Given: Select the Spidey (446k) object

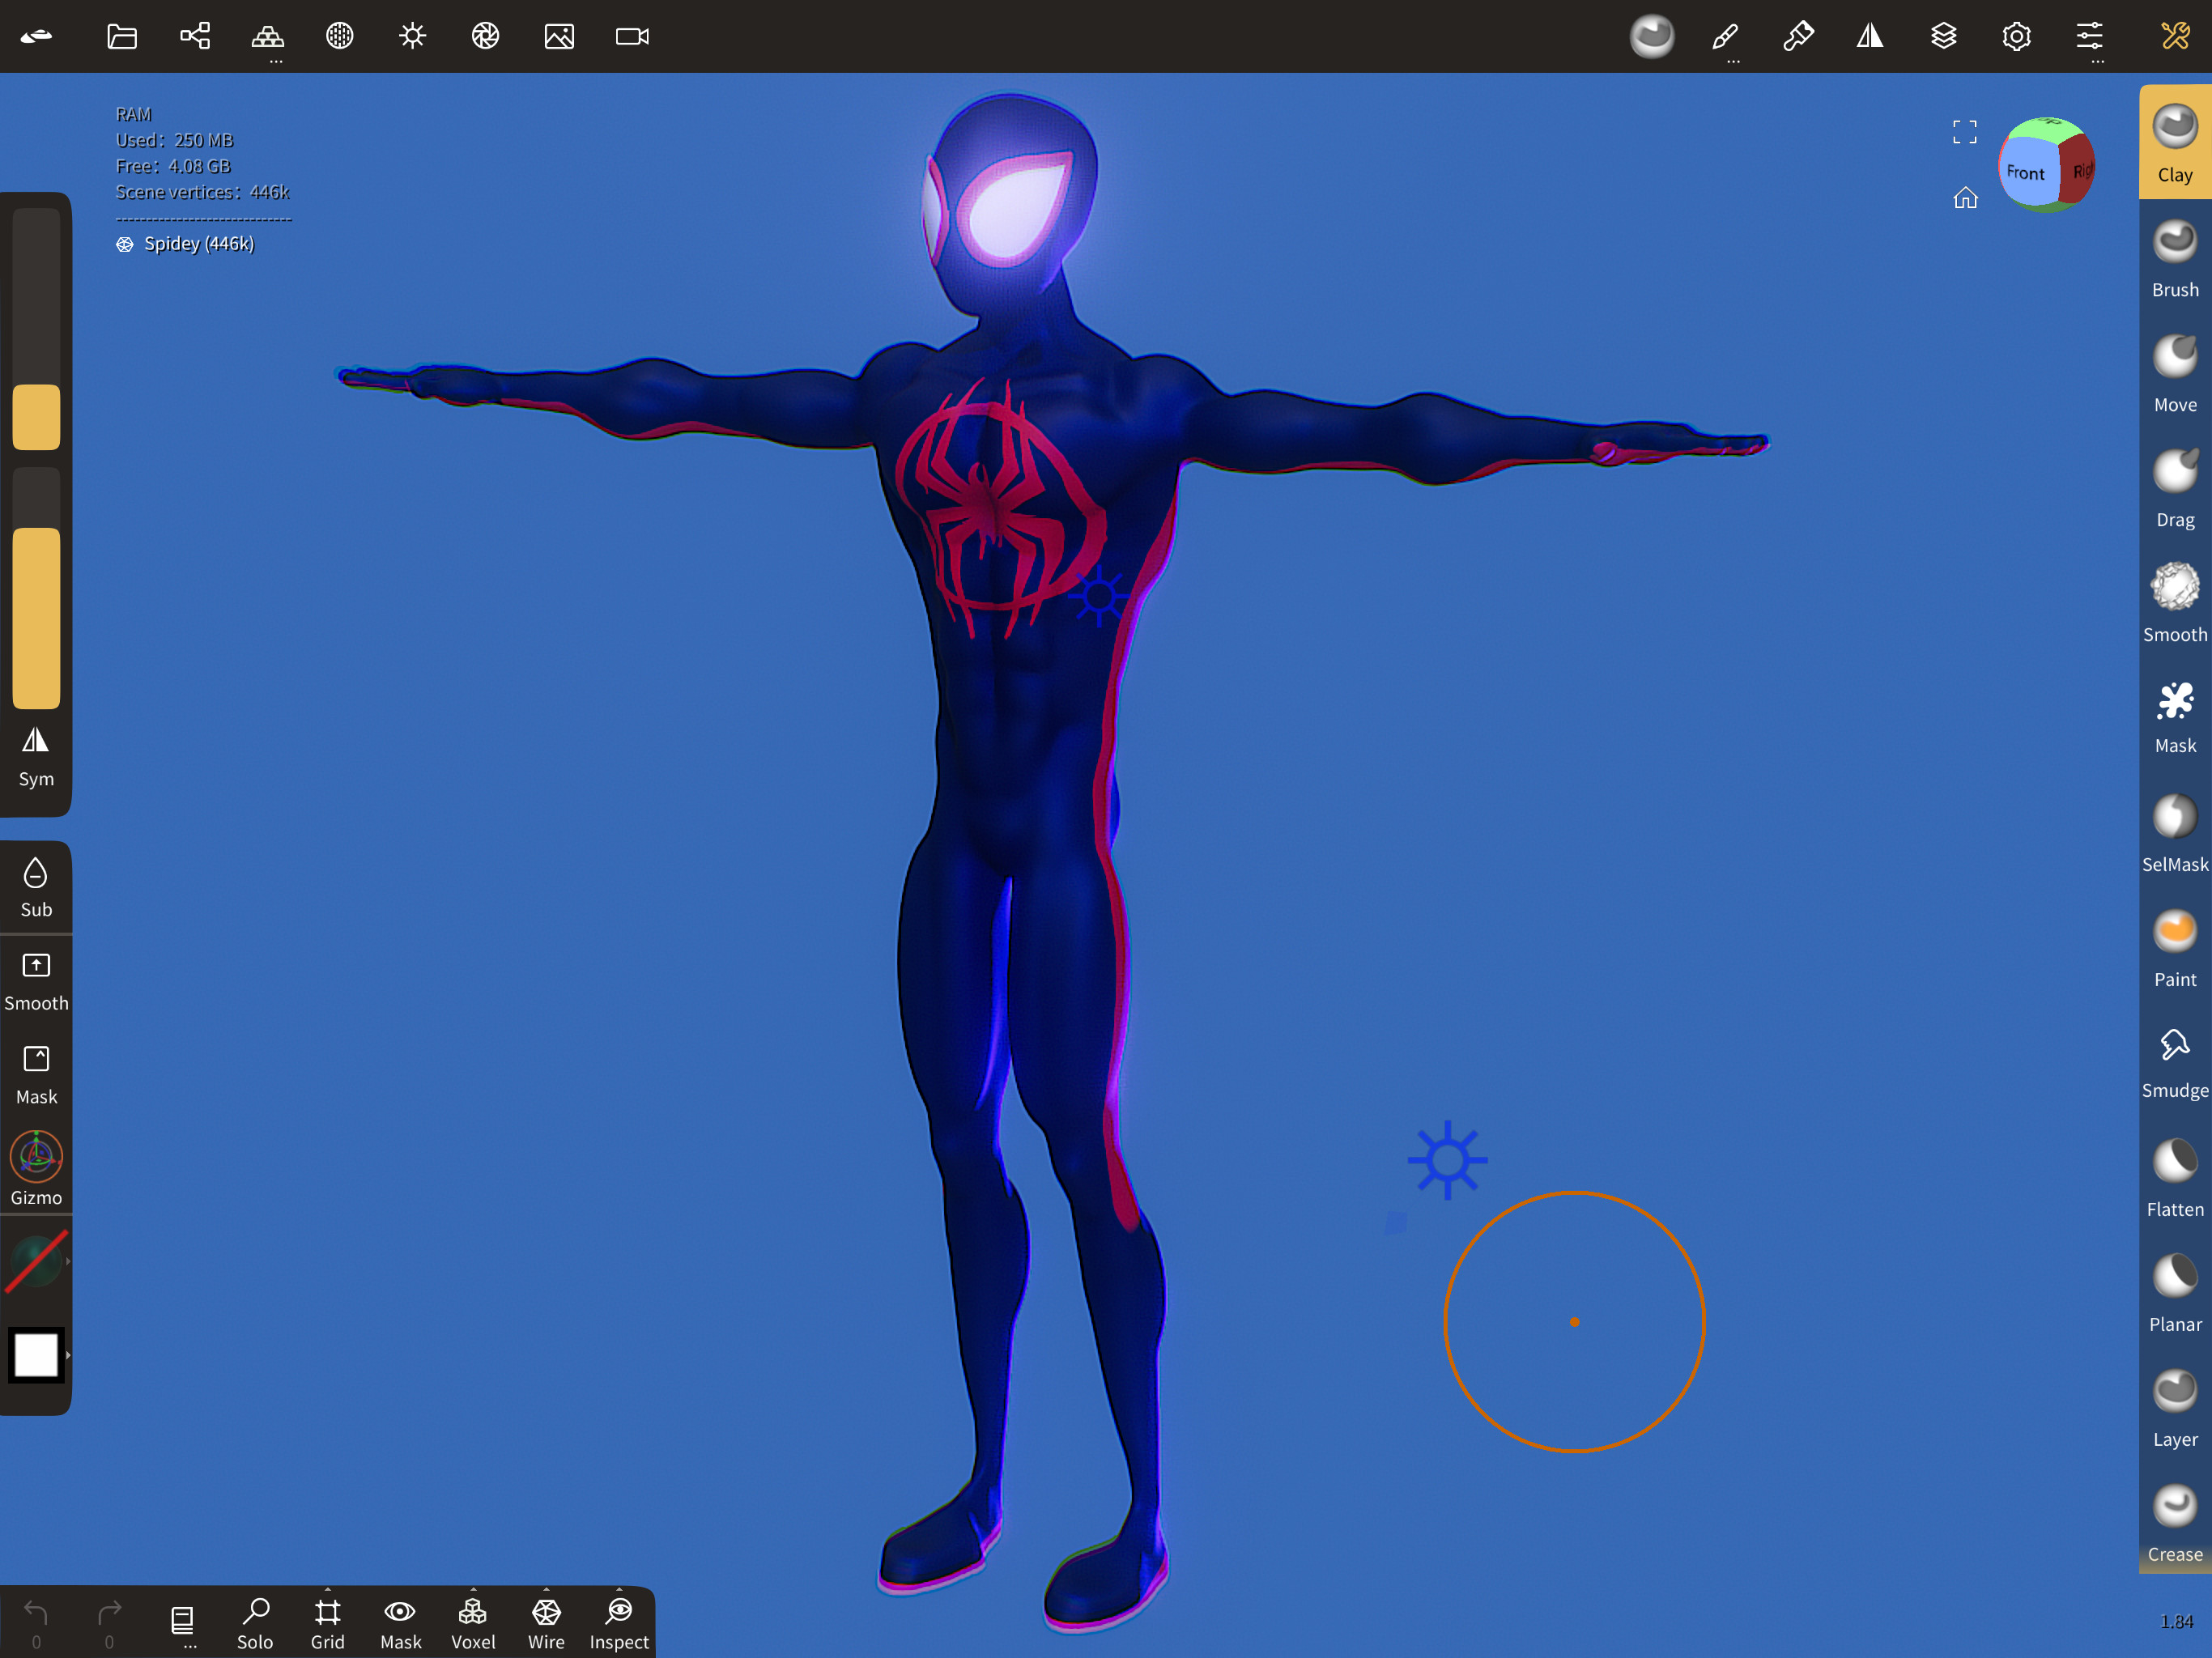Looking at the screenshot, I should tap(186, 244).
